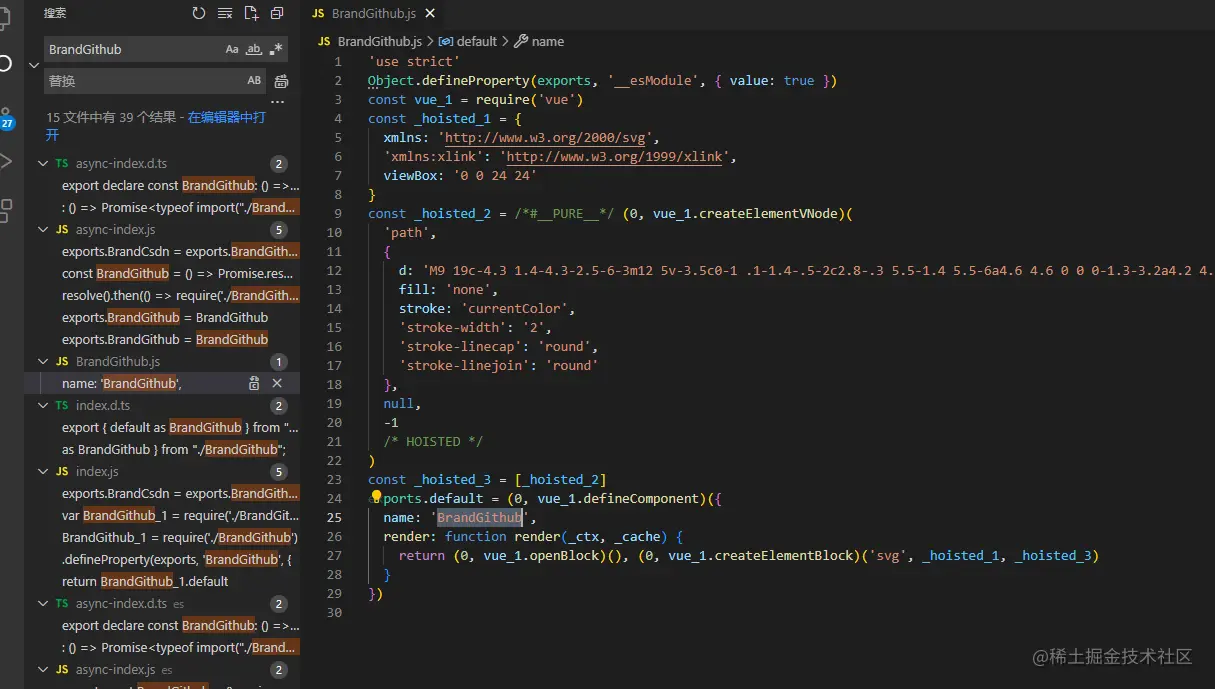The width and height of the screenshot is (1215, 689).
Task: Open the Run and Debug view
Action: click(6, 161)
